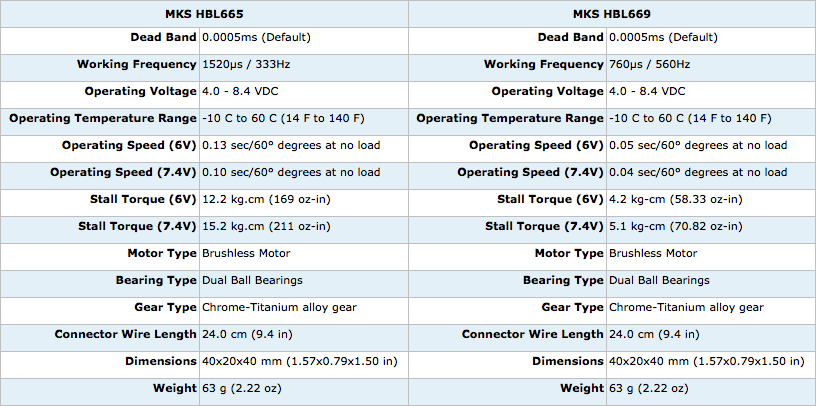Select the HBL665 Brushless Motor value

[246, 253]
